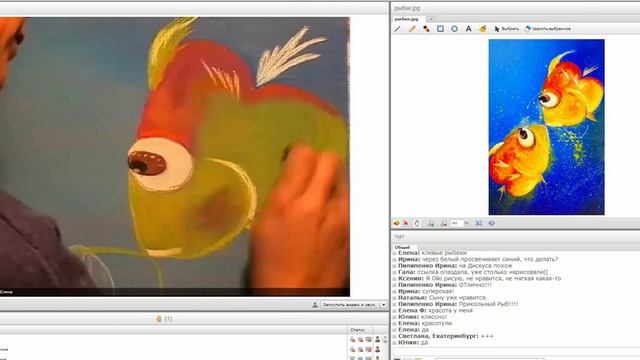
Task: Open dropdown arrow next to video start button
Action: click(383, 305)
